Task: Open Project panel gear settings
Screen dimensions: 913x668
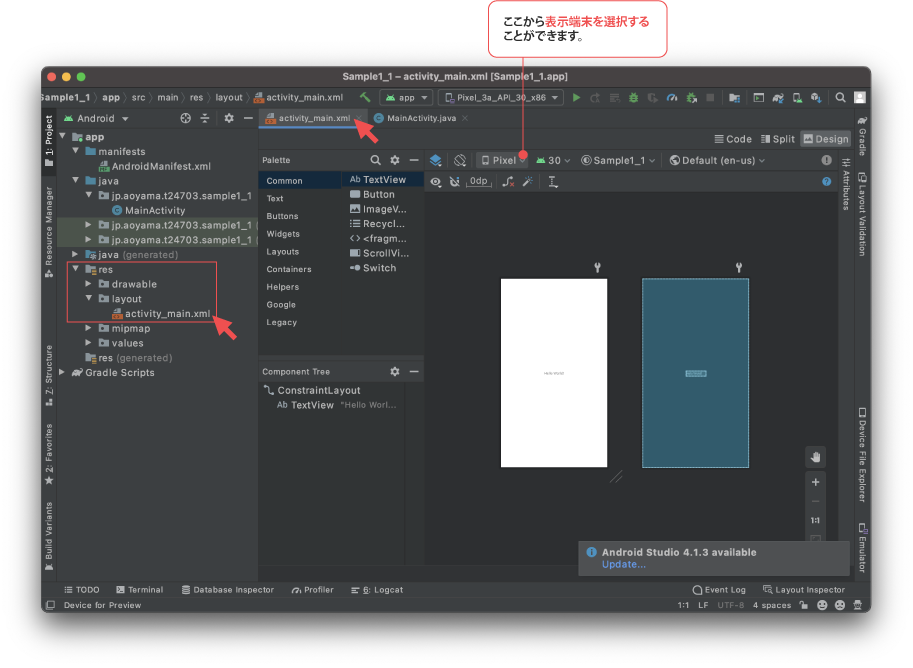Action: [x=229, y=118]
